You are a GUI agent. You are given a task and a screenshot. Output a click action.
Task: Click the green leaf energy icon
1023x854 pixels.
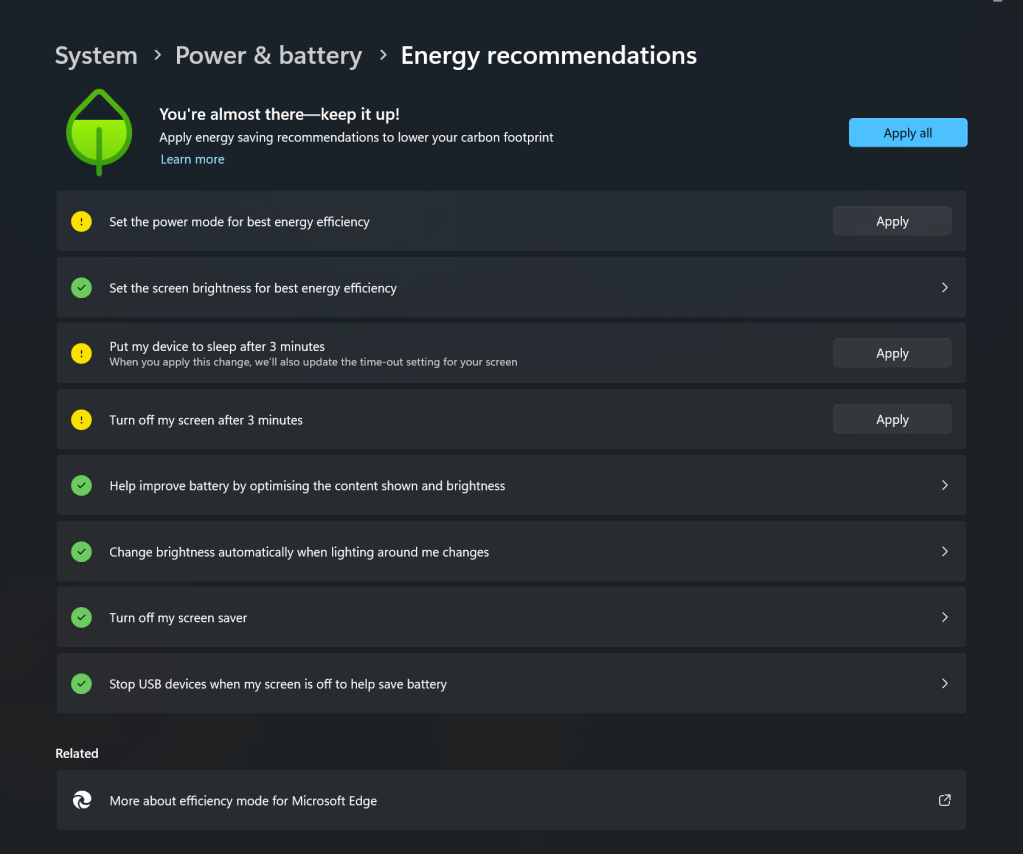pos(99,132)
